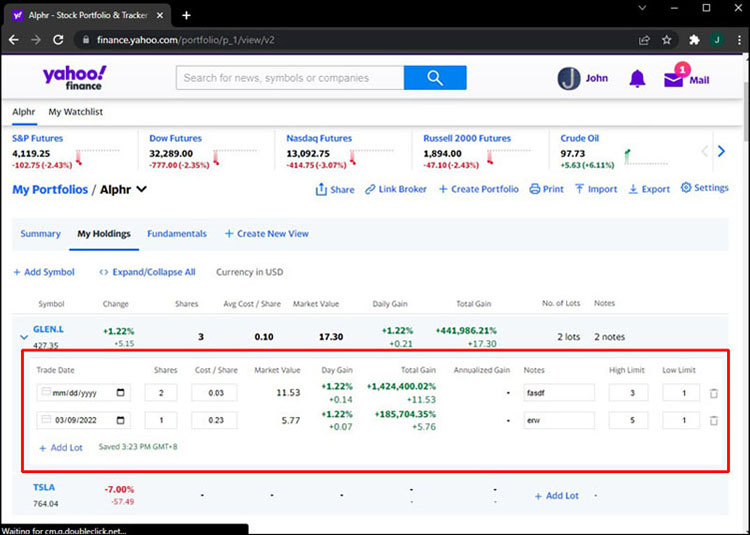Delete the first lot with trash icon
This screenshot has height=535, width=750.
tap(713, 394)
